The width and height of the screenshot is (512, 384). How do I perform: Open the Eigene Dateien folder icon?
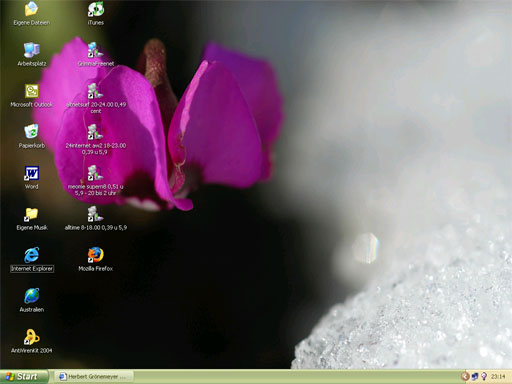31,9
